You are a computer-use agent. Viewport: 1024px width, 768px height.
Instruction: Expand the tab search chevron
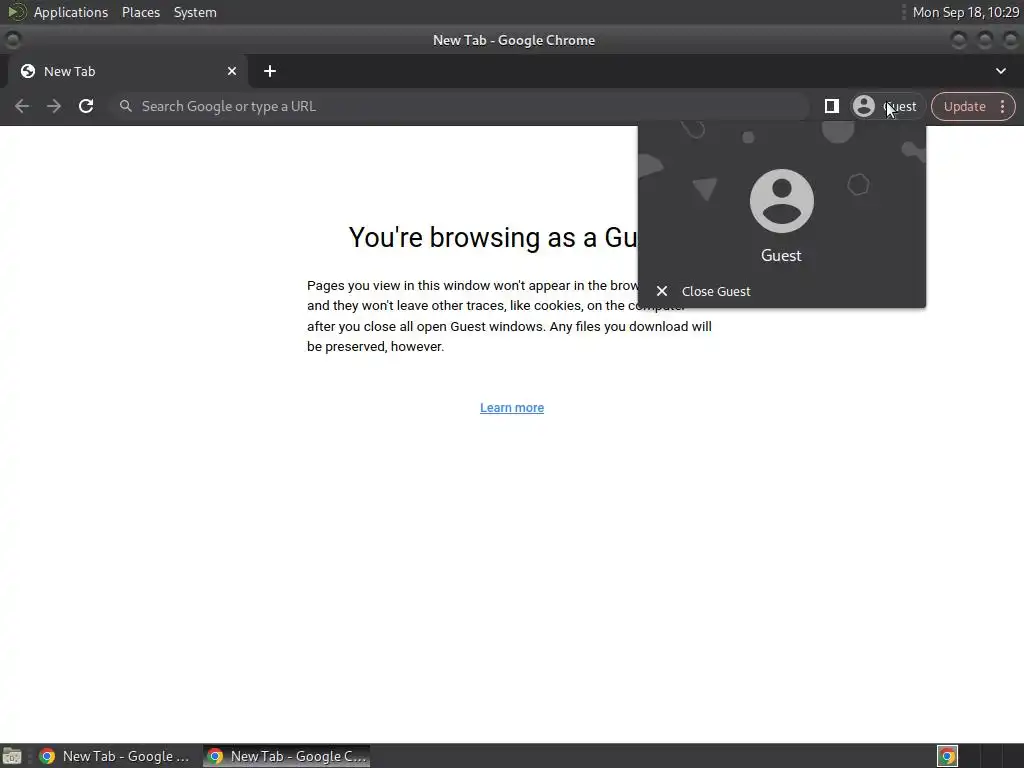tap(1000, 71)
